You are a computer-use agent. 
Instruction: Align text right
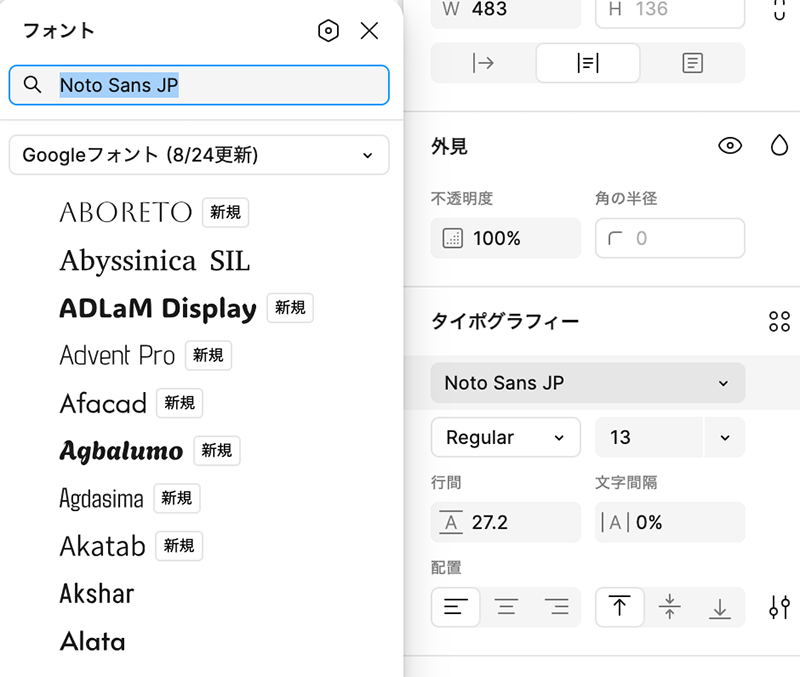557,607
